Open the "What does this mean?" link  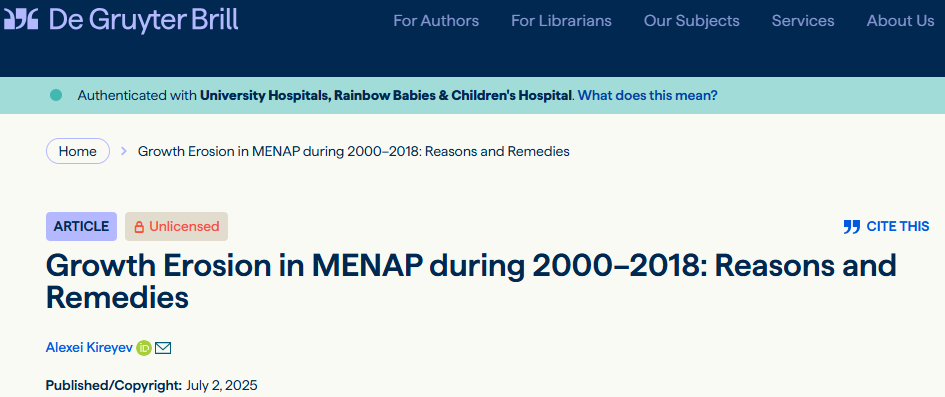coord(648,95)
